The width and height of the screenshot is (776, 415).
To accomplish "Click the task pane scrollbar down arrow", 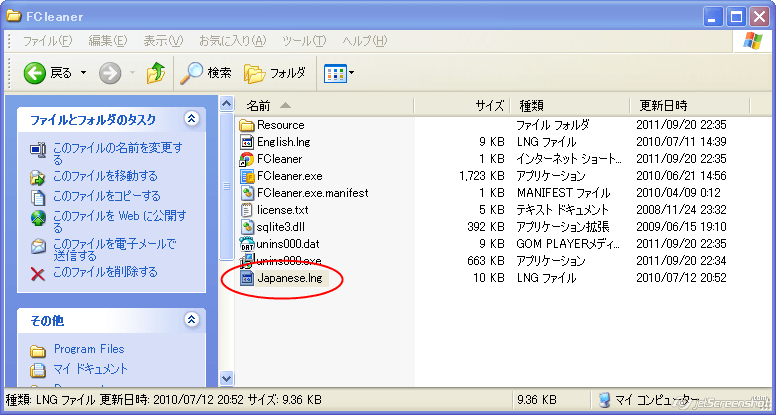I will 226,378.
